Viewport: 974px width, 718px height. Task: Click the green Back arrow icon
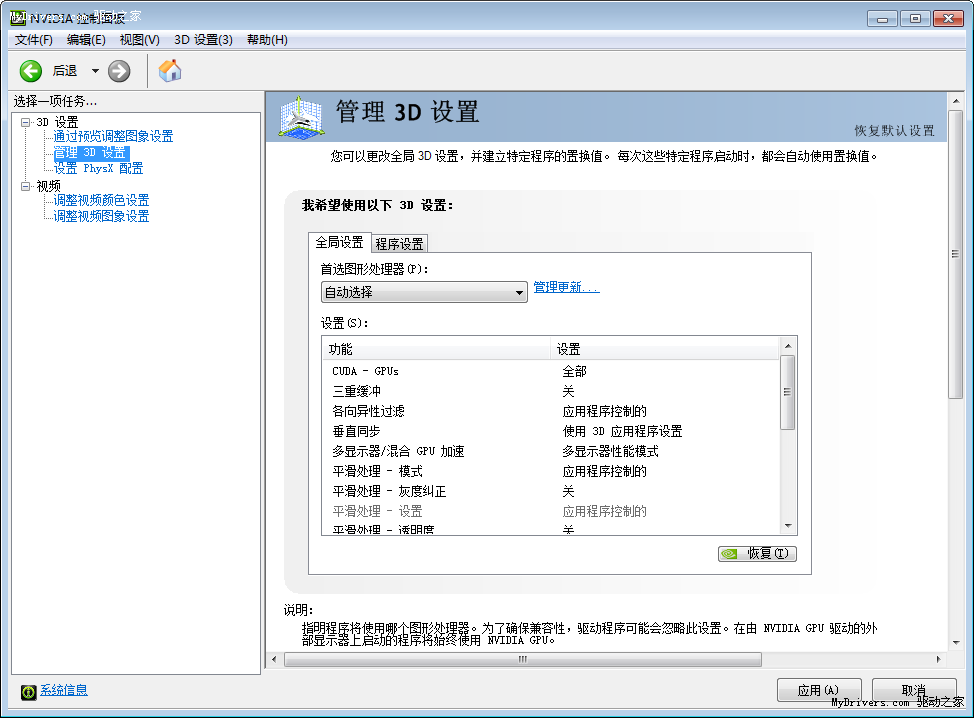point(31,70)
